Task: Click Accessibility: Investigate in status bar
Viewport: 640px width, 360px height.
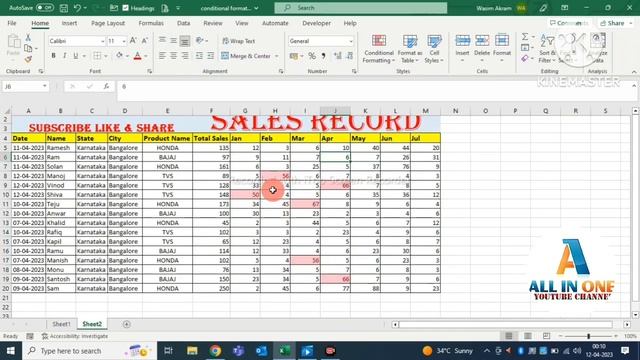Action: click(75, 336)
